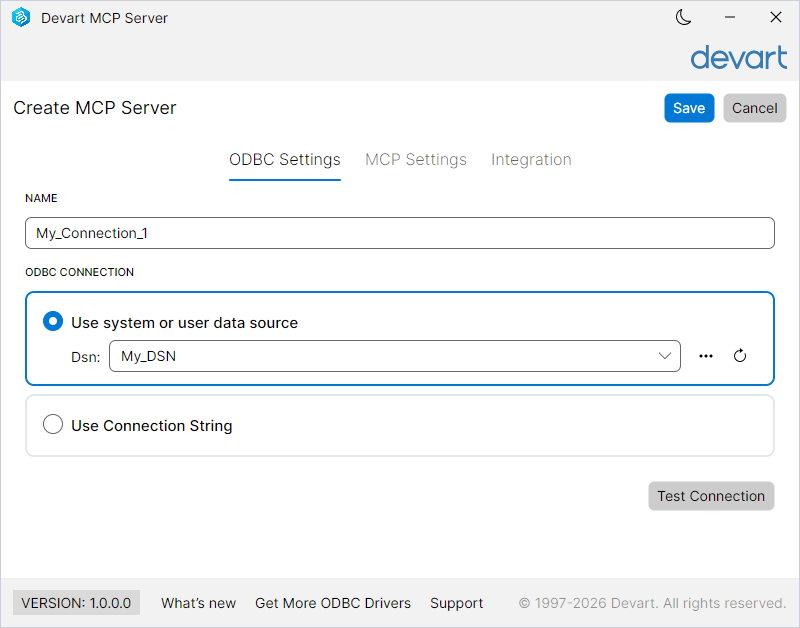Image resolution: width=800 pixels, height=628 pixels.
Task: Click the ODBC CONNECTION label
Action: click(x=80, y=272)
